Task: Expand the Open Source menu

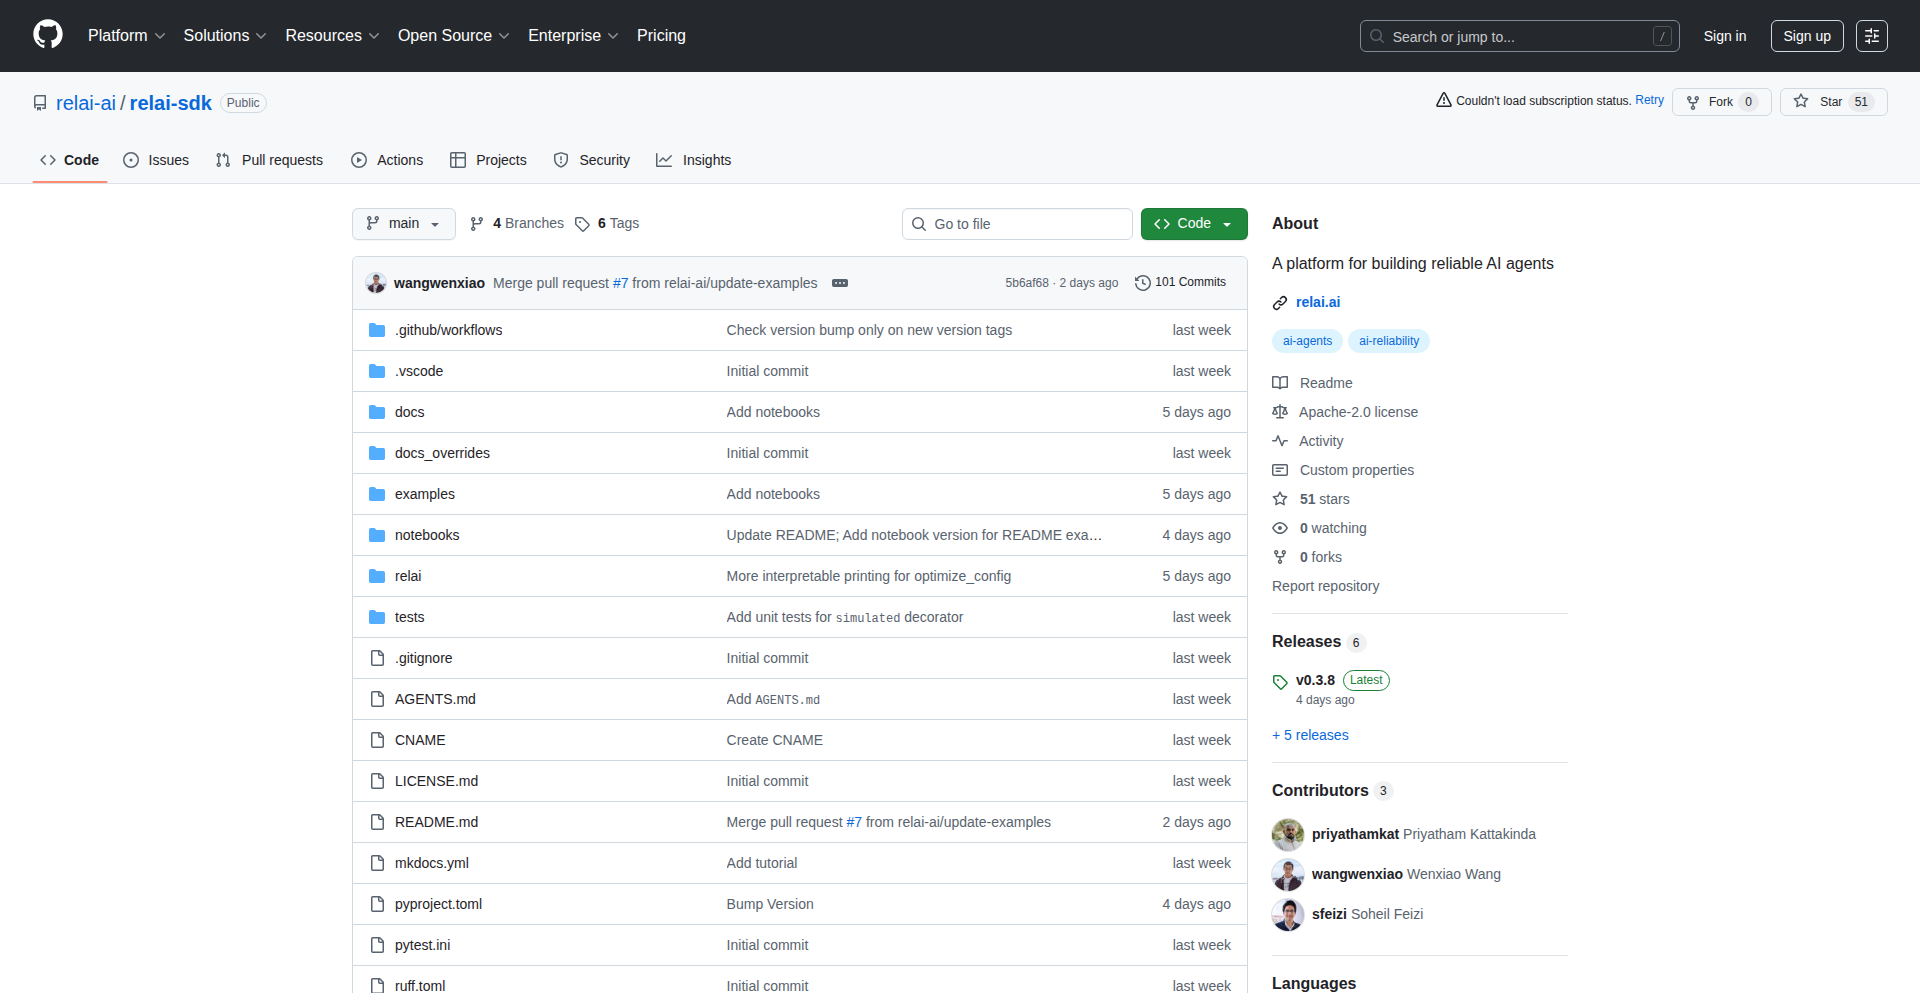Action: [453, 36]
